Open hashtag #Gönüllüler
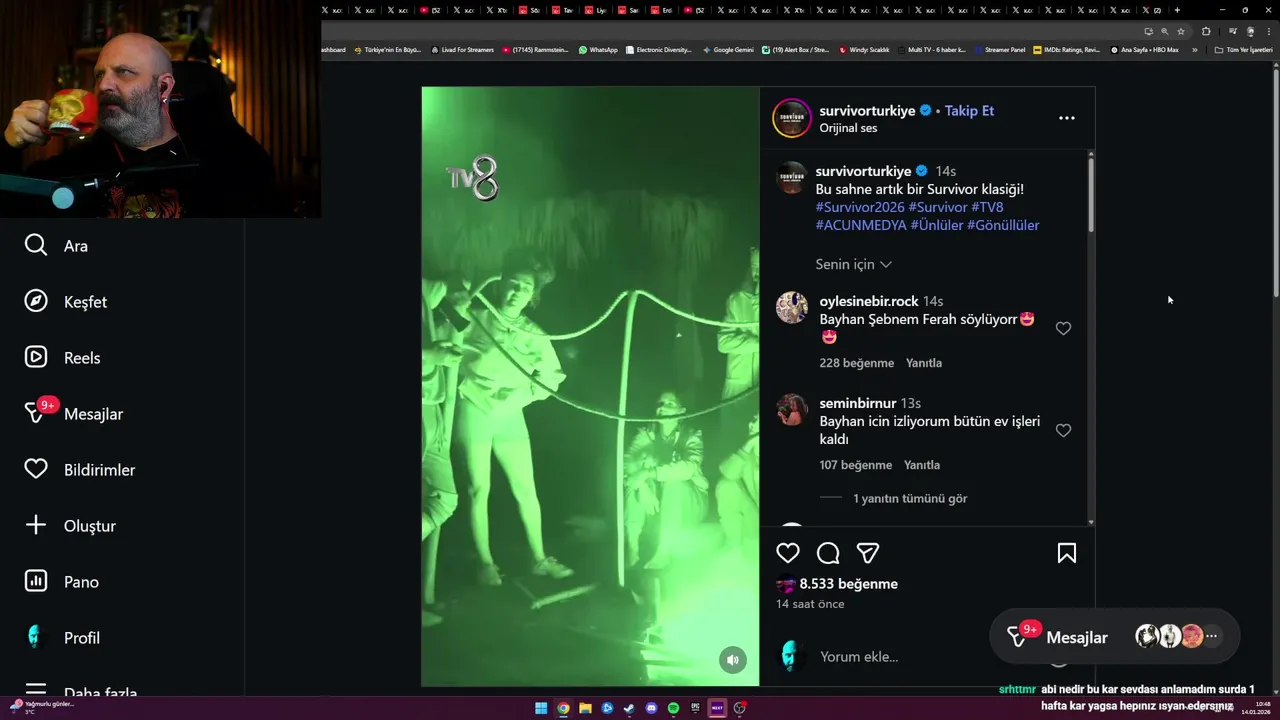The height and width of the screenshot is (720, 1280). pos(1003,225)
